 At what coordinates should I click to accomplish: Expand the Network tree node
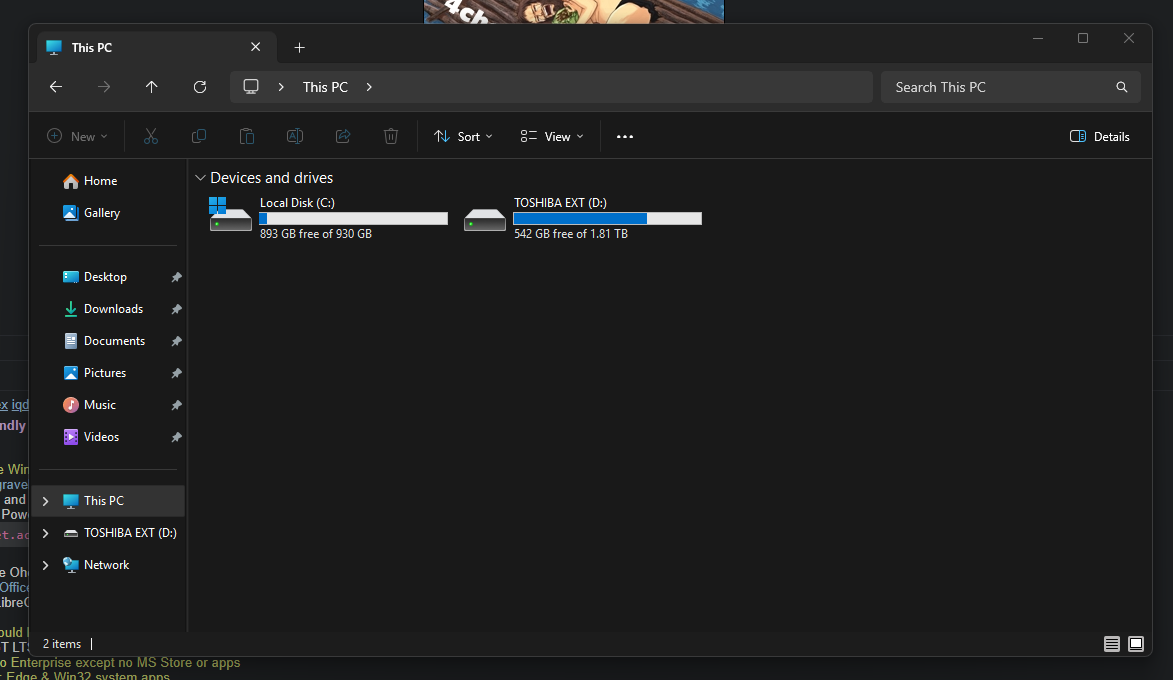pos(46,566)
